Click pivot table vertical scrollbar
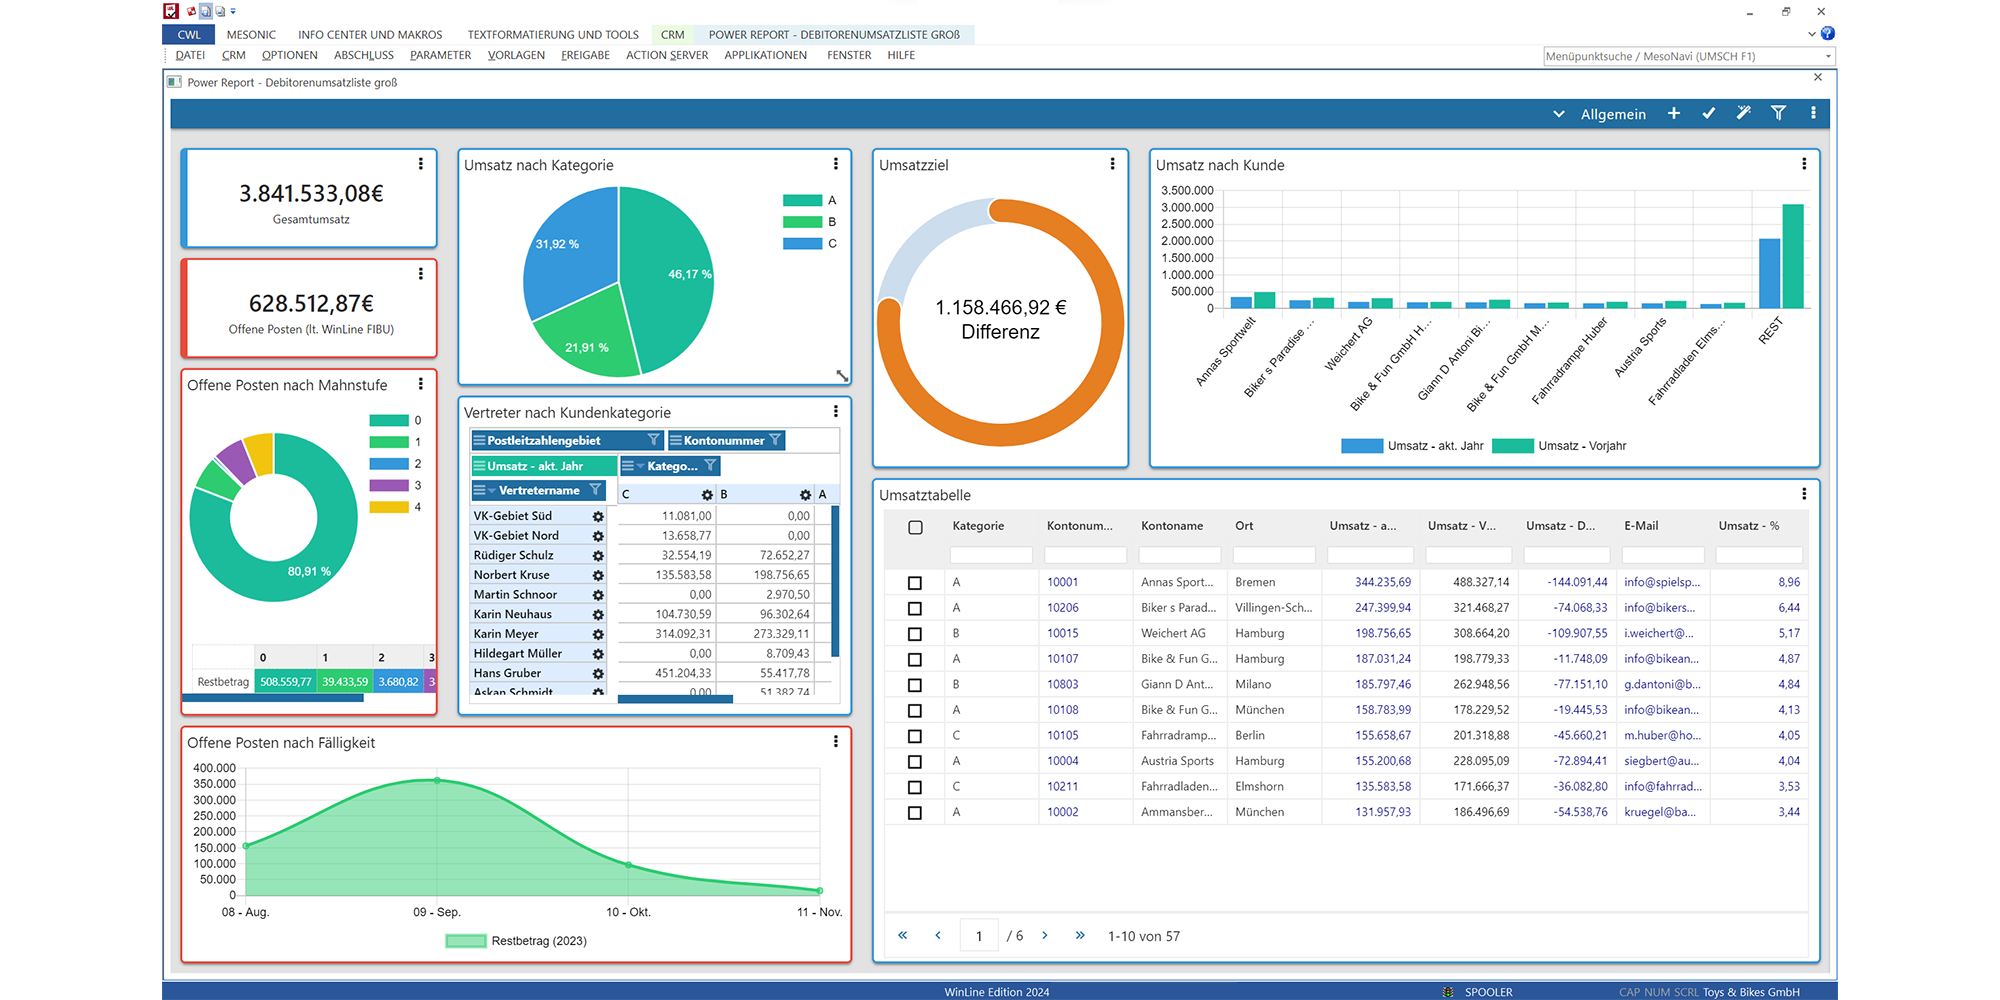Screen dimensions: 2000x1000 (835, 580)
